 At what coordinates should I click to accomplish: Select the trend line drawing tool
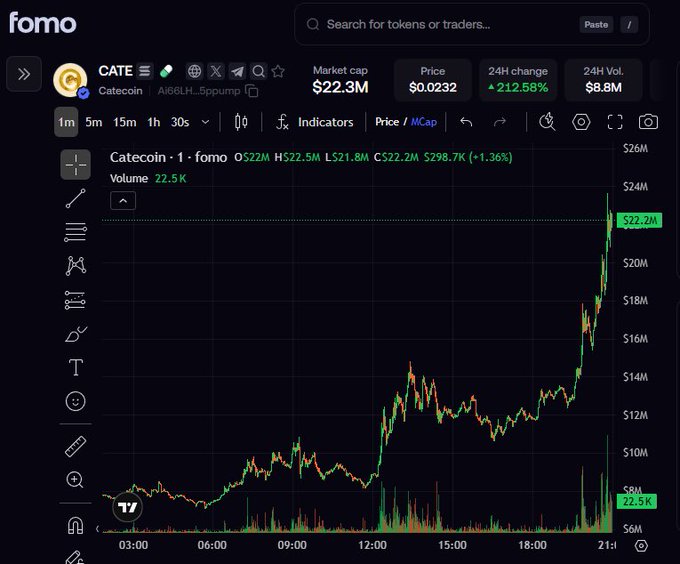pyautogui.click(x=75, y=199)
